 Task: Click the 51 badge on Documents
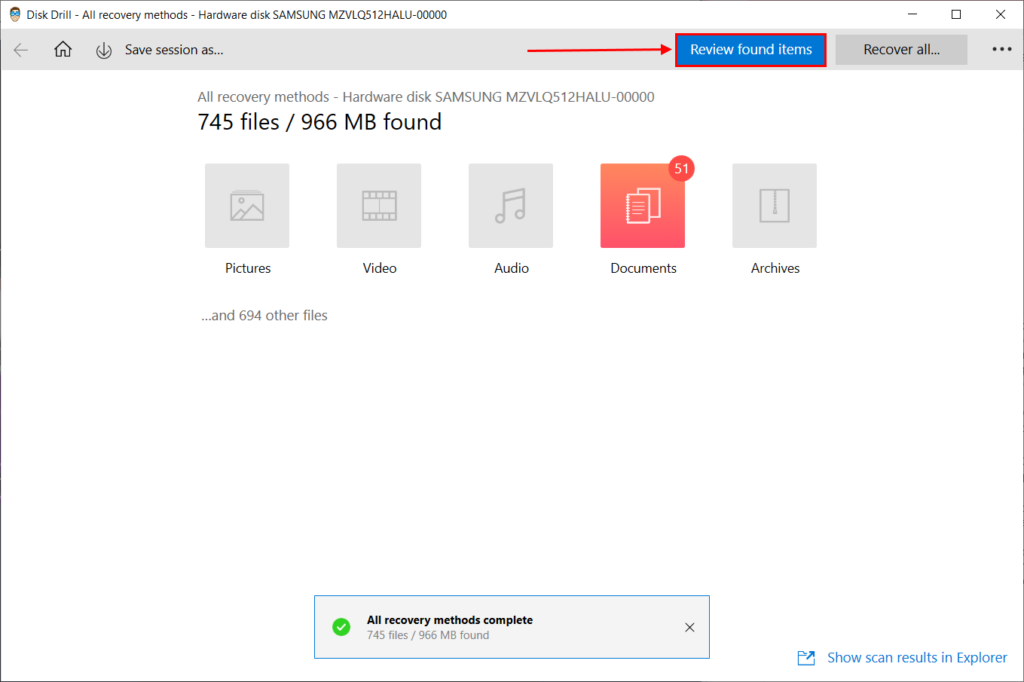pos(682,169)
